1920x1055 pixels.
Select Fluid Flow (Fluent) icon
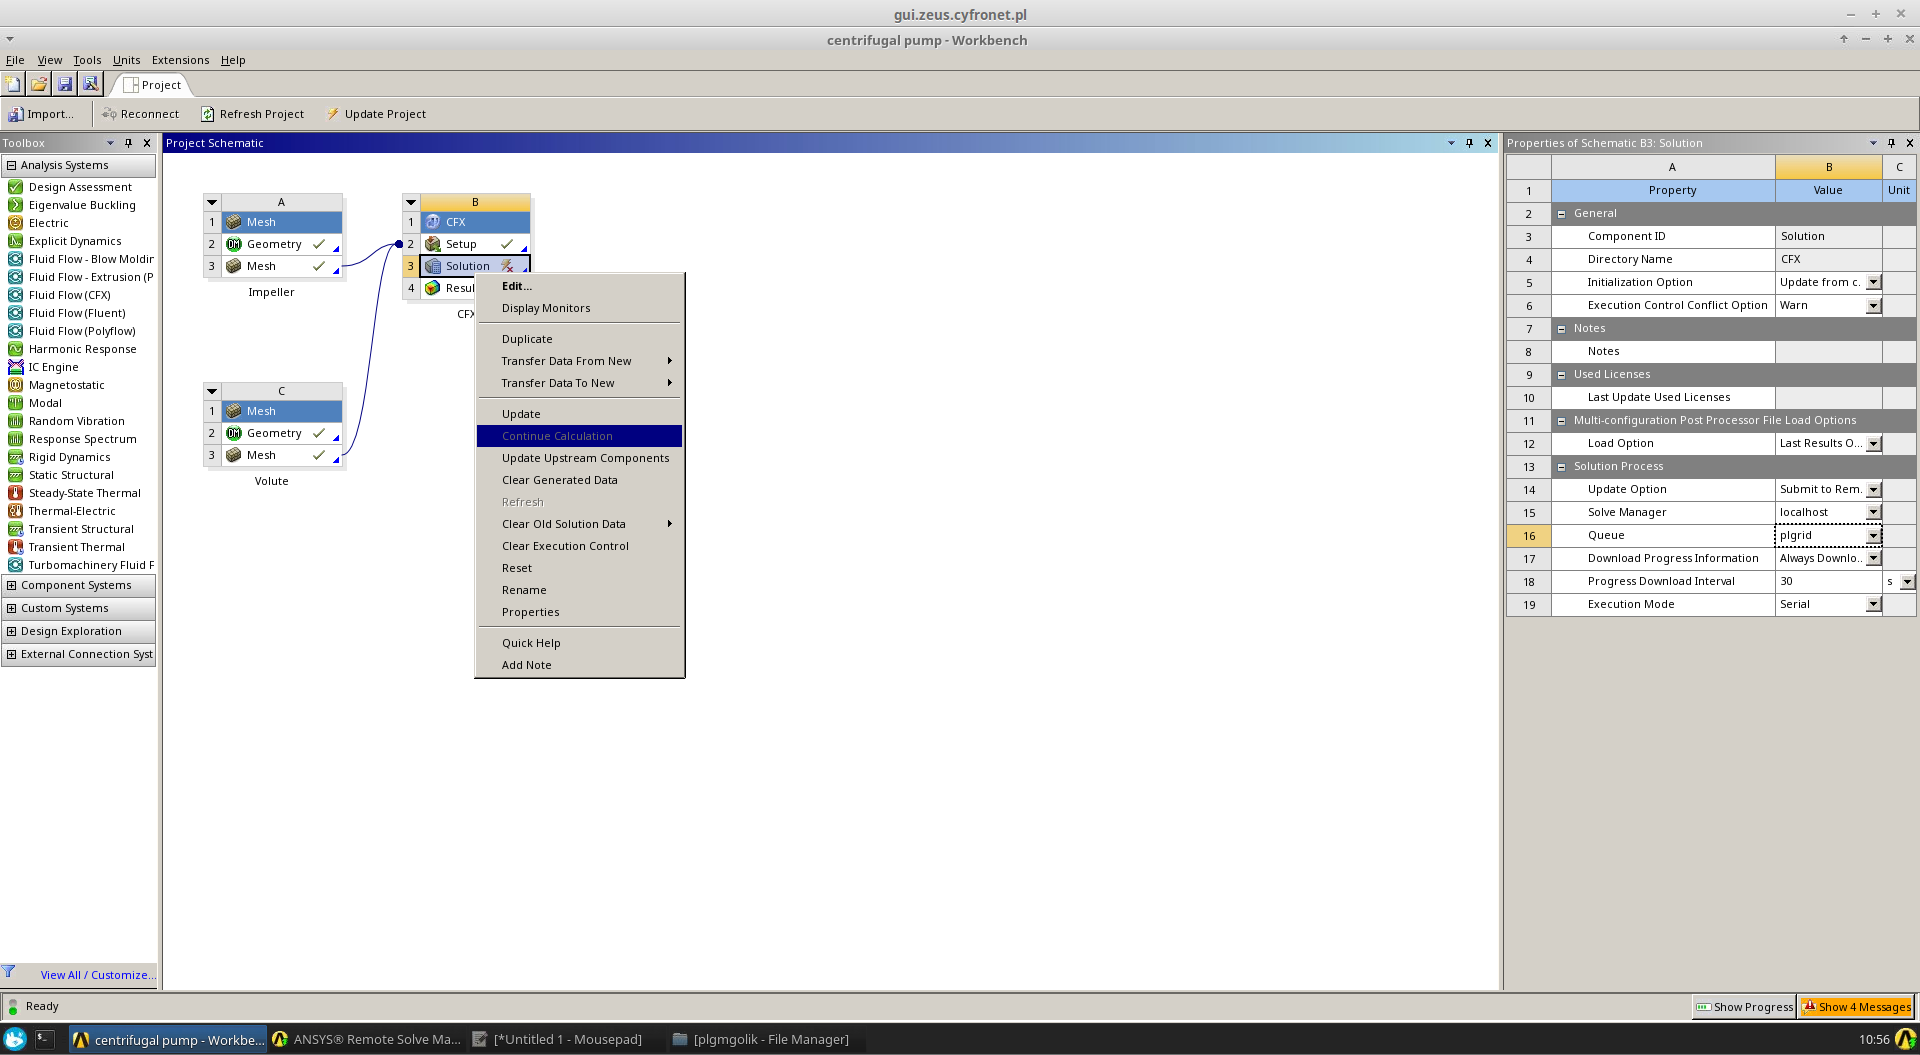tap(15, 313)
